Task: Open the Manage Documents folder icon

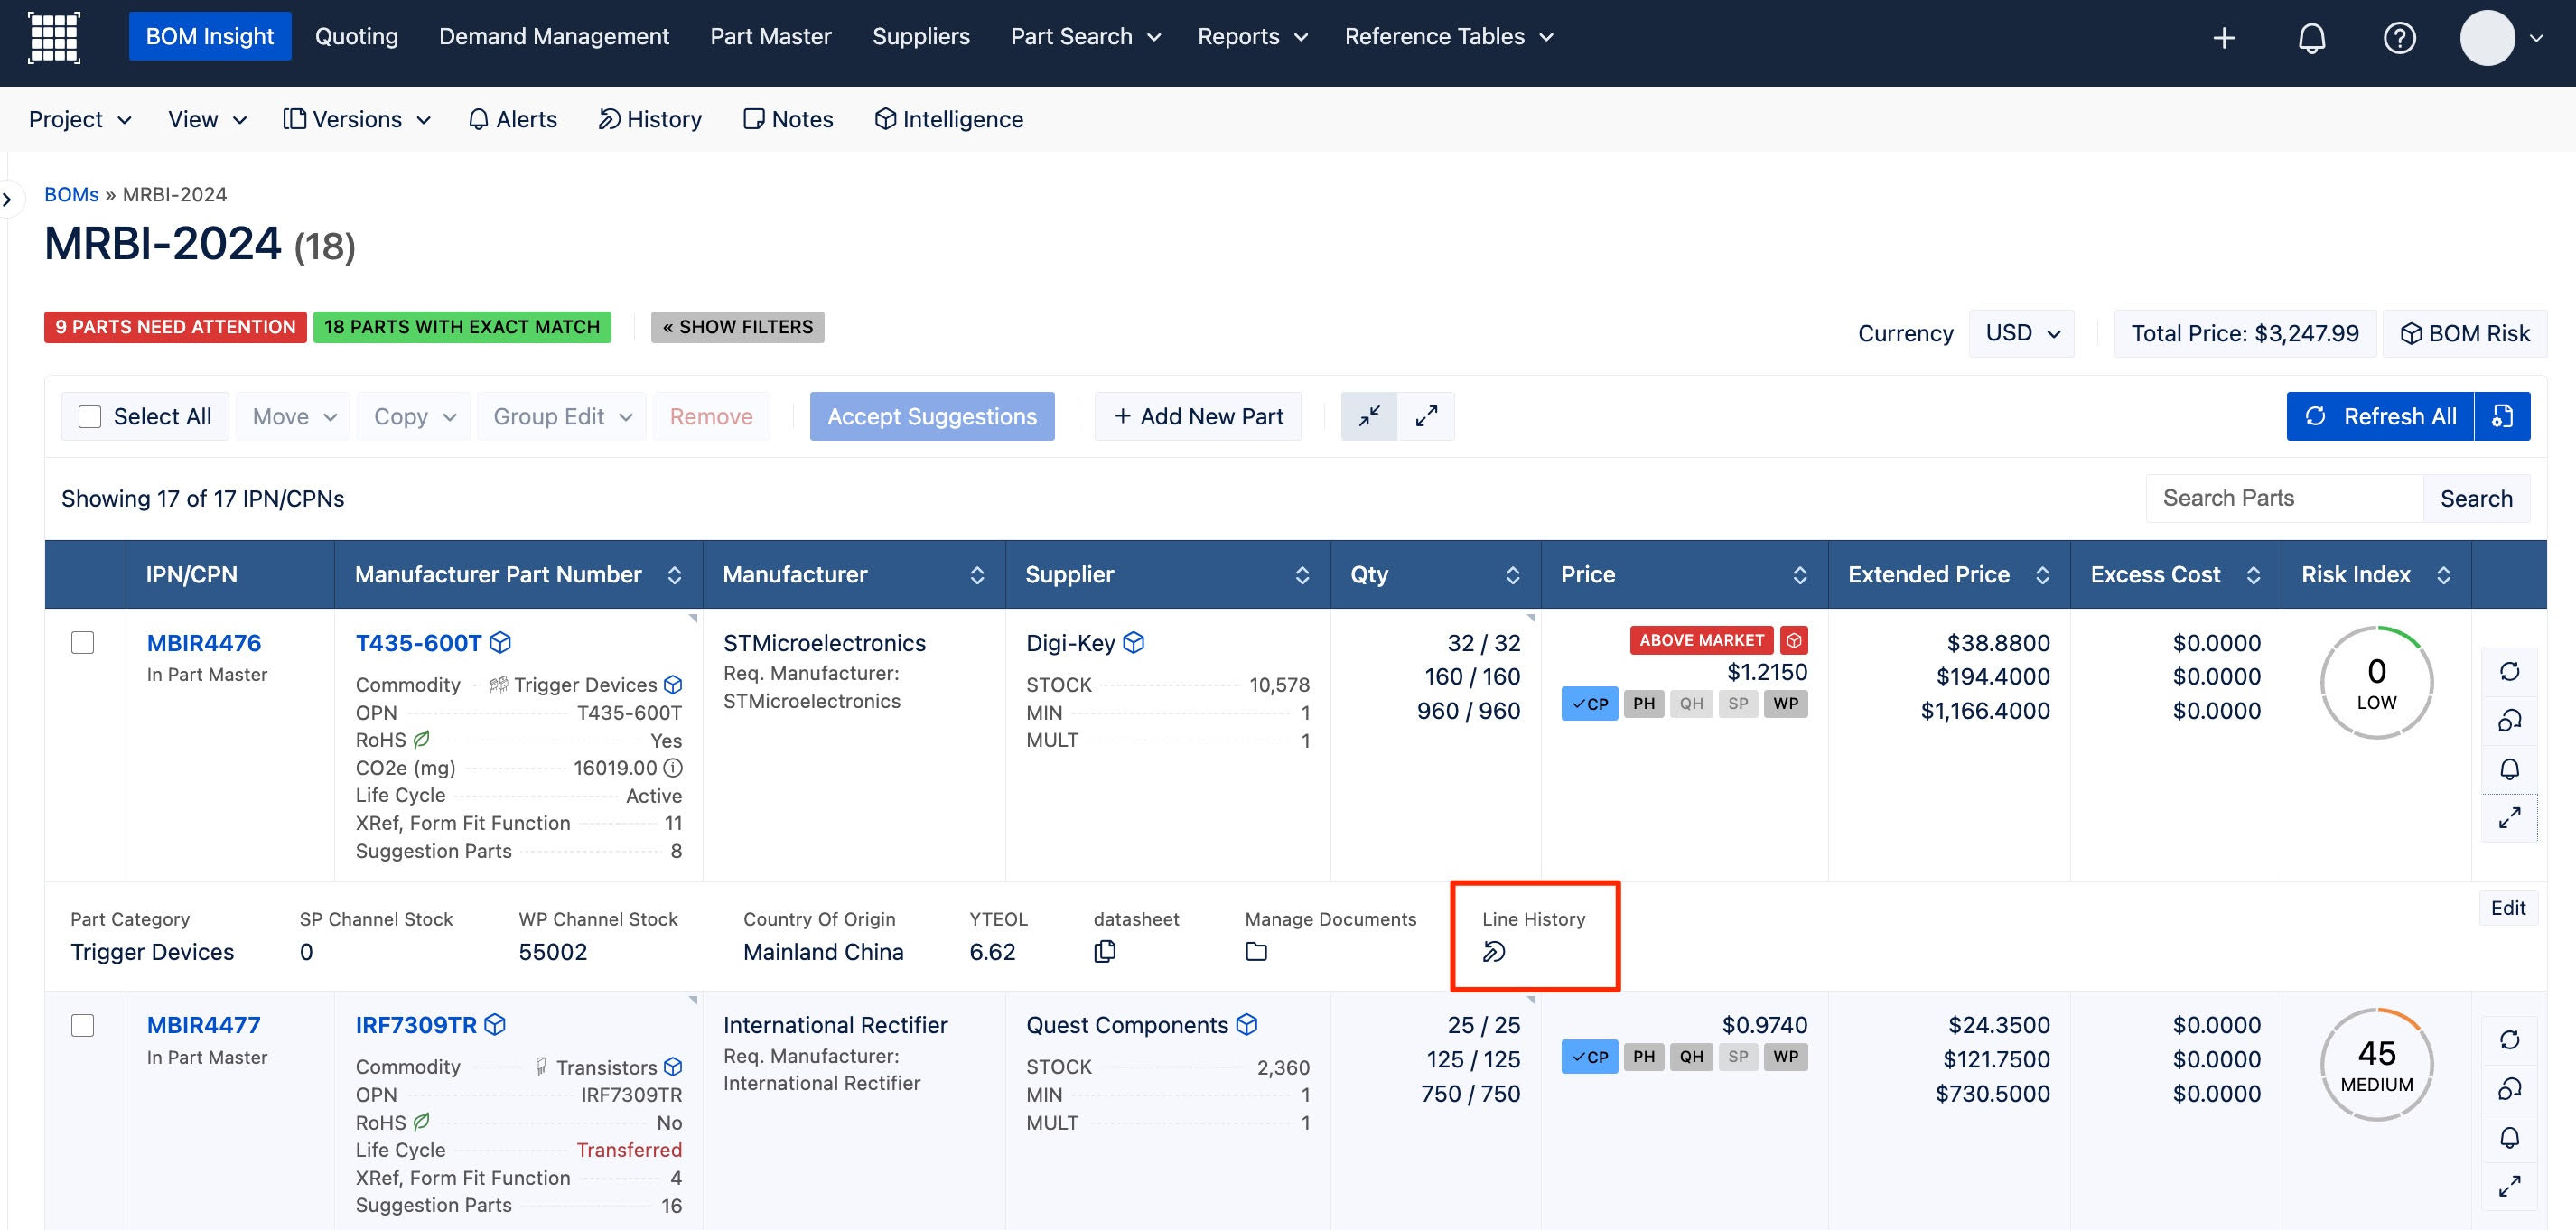Action: [1256, 951]
